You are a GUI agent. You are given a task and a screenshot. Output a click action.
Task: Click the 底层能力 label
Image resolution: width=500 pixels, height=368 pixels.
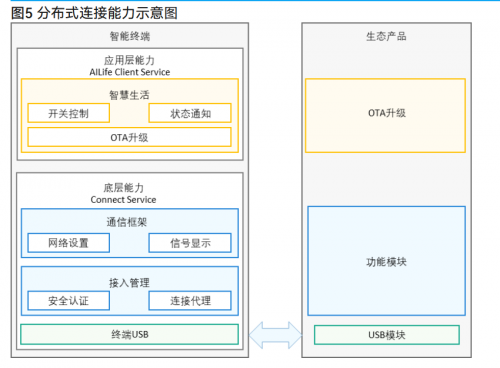click(124, 188)
